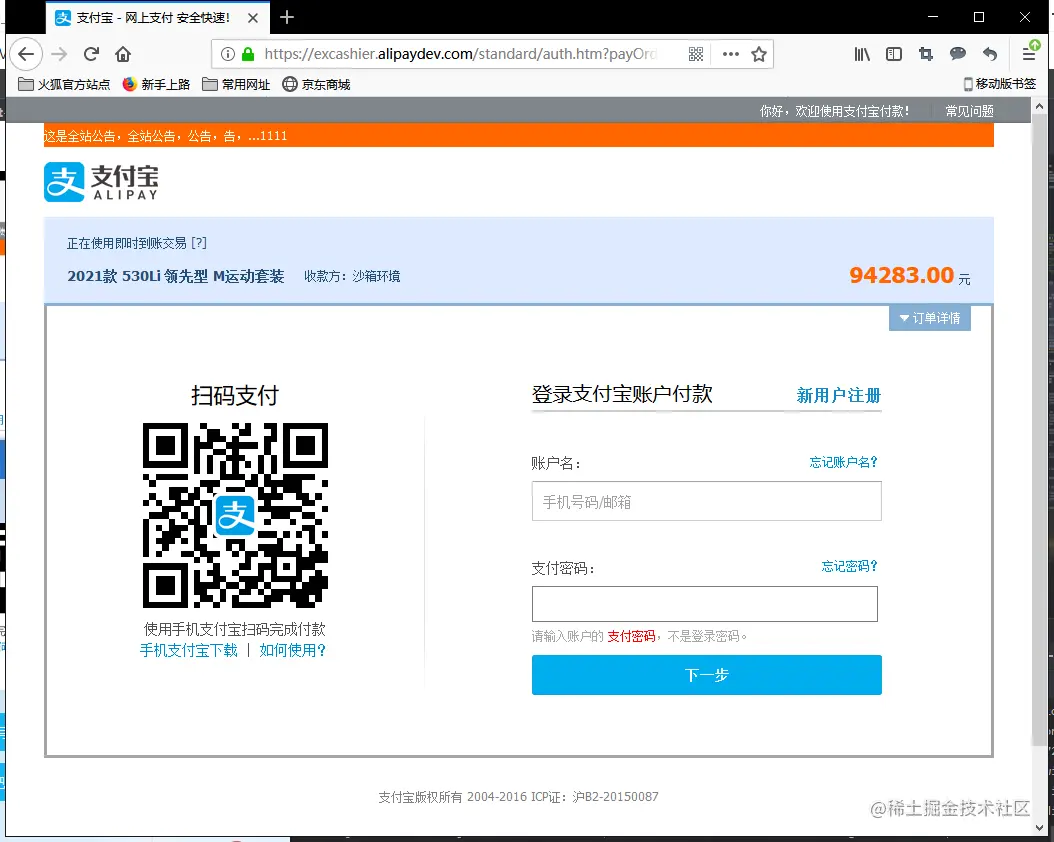
Task: Select the 支付宝 - 网上支付 tab
Action: [x=157, y=18]
